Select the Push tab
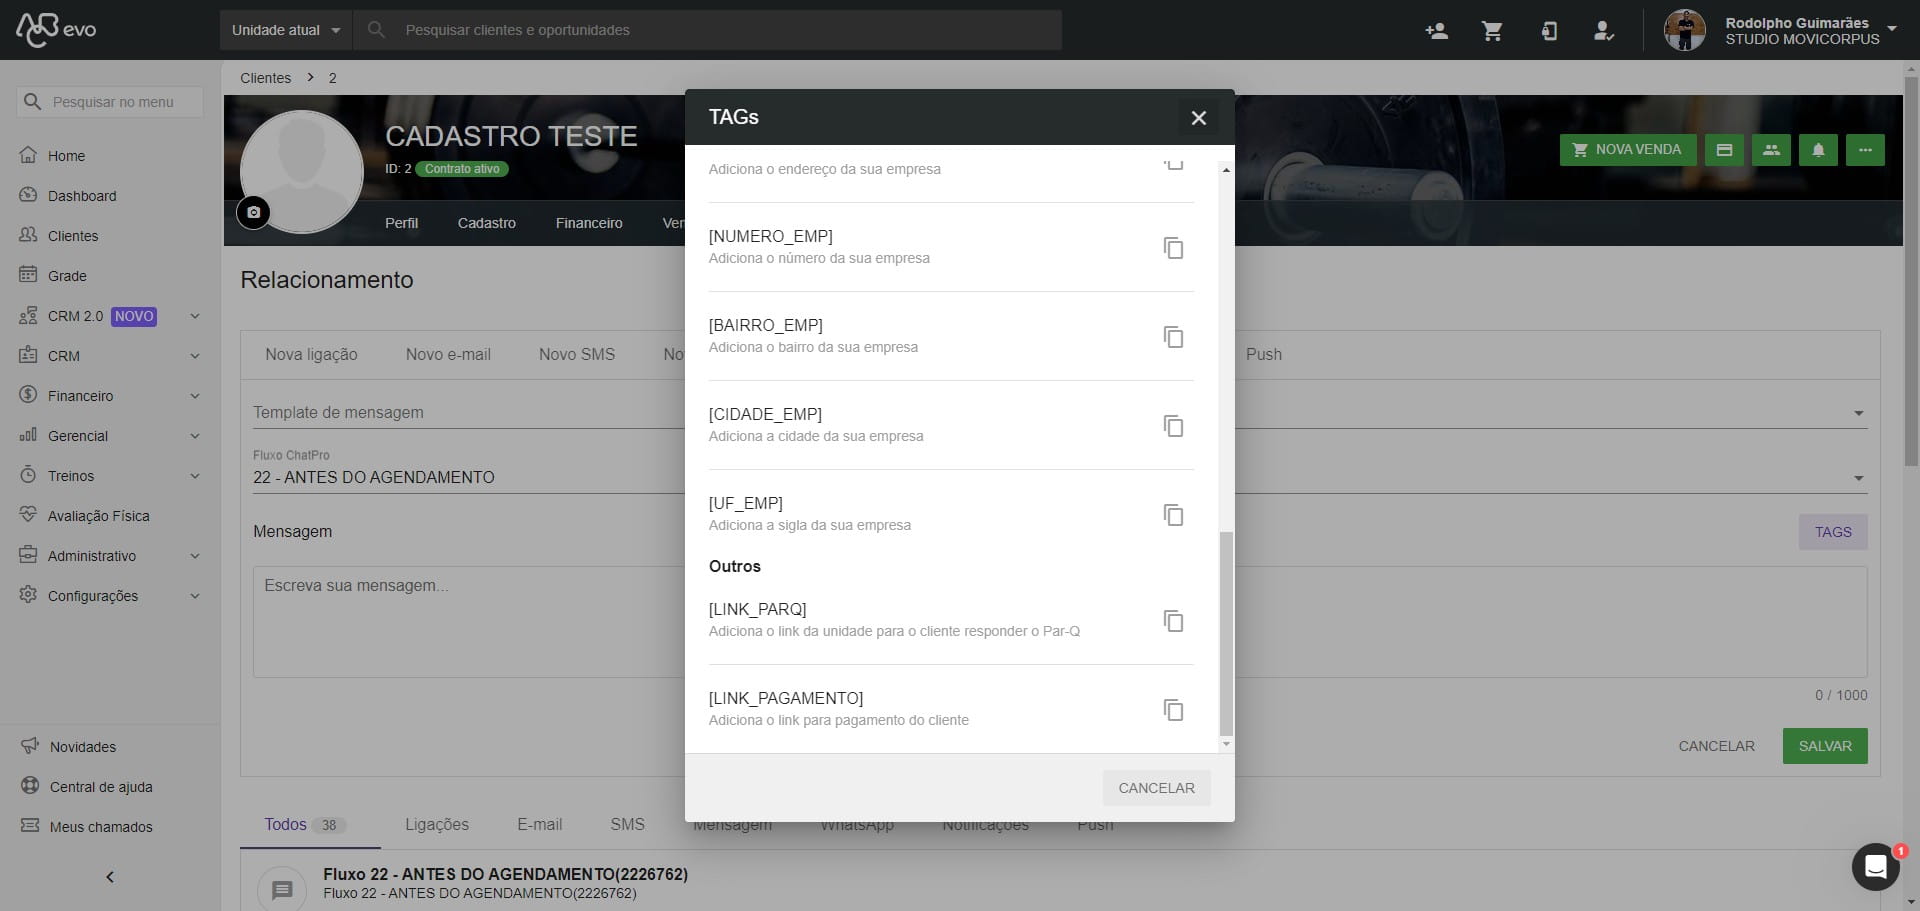This screenshot has width=1920, height=911. [x=1263, y=355]
